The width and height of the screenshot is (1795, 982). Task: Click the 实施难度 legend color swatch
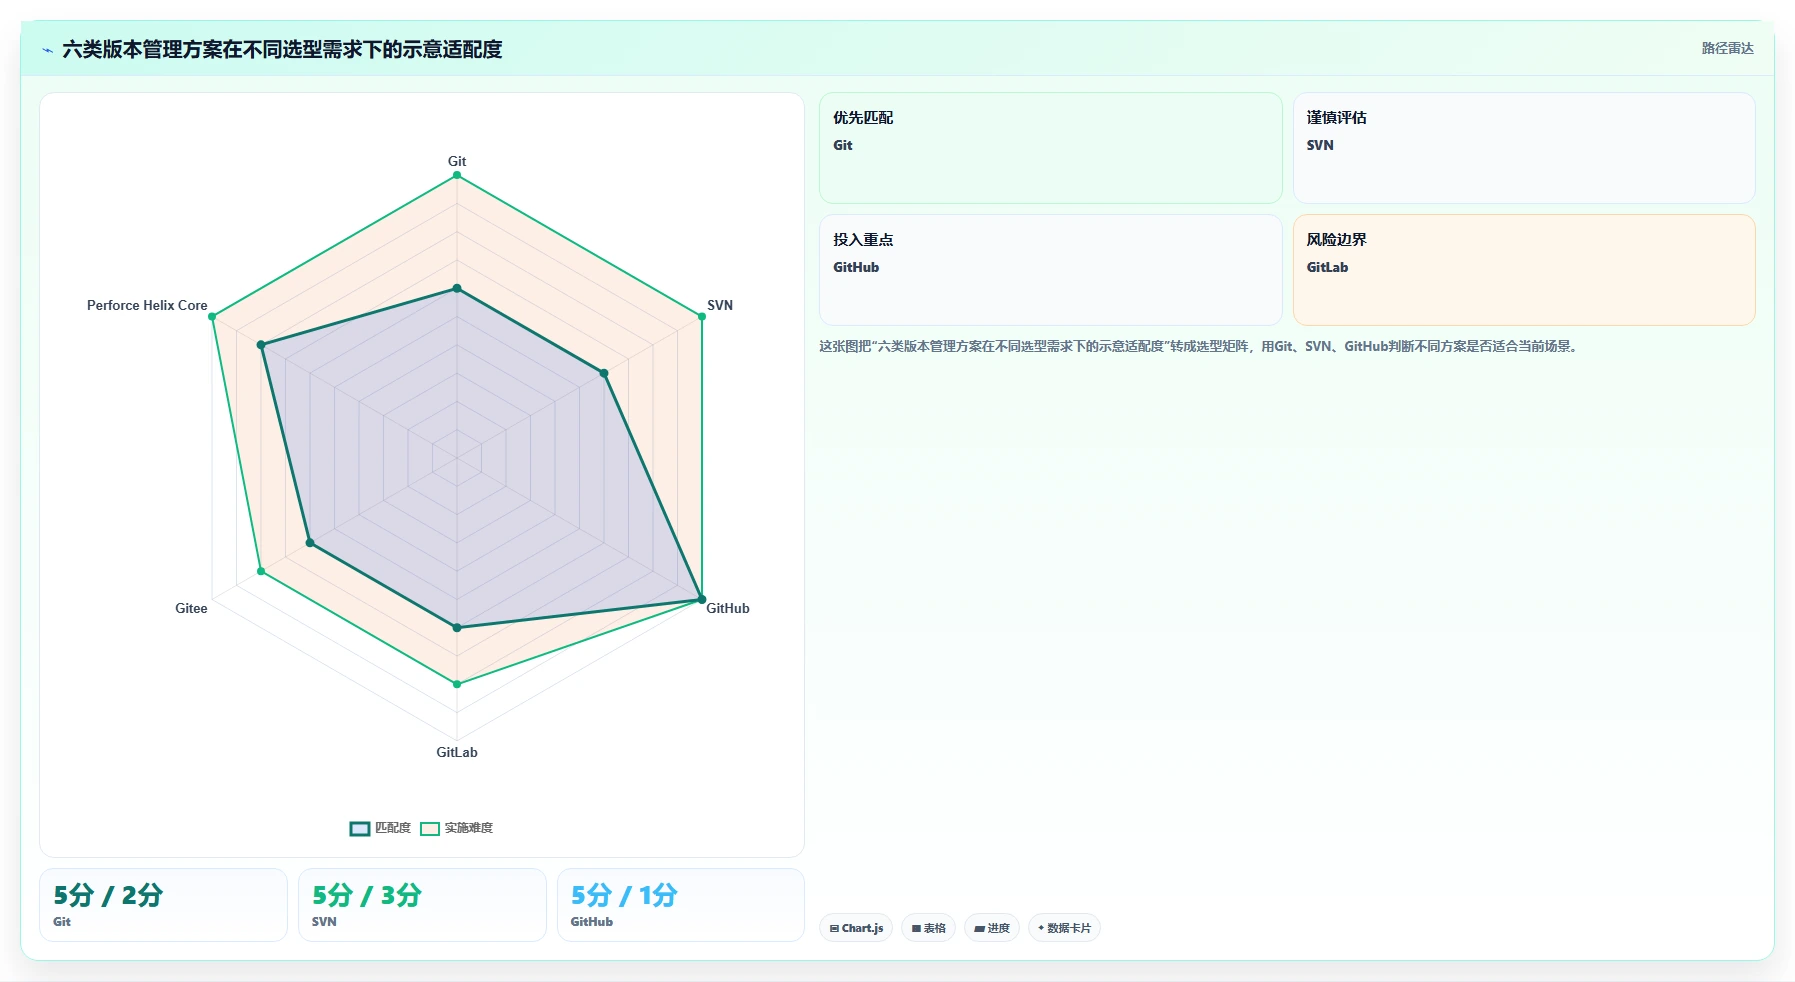(430, 828)
